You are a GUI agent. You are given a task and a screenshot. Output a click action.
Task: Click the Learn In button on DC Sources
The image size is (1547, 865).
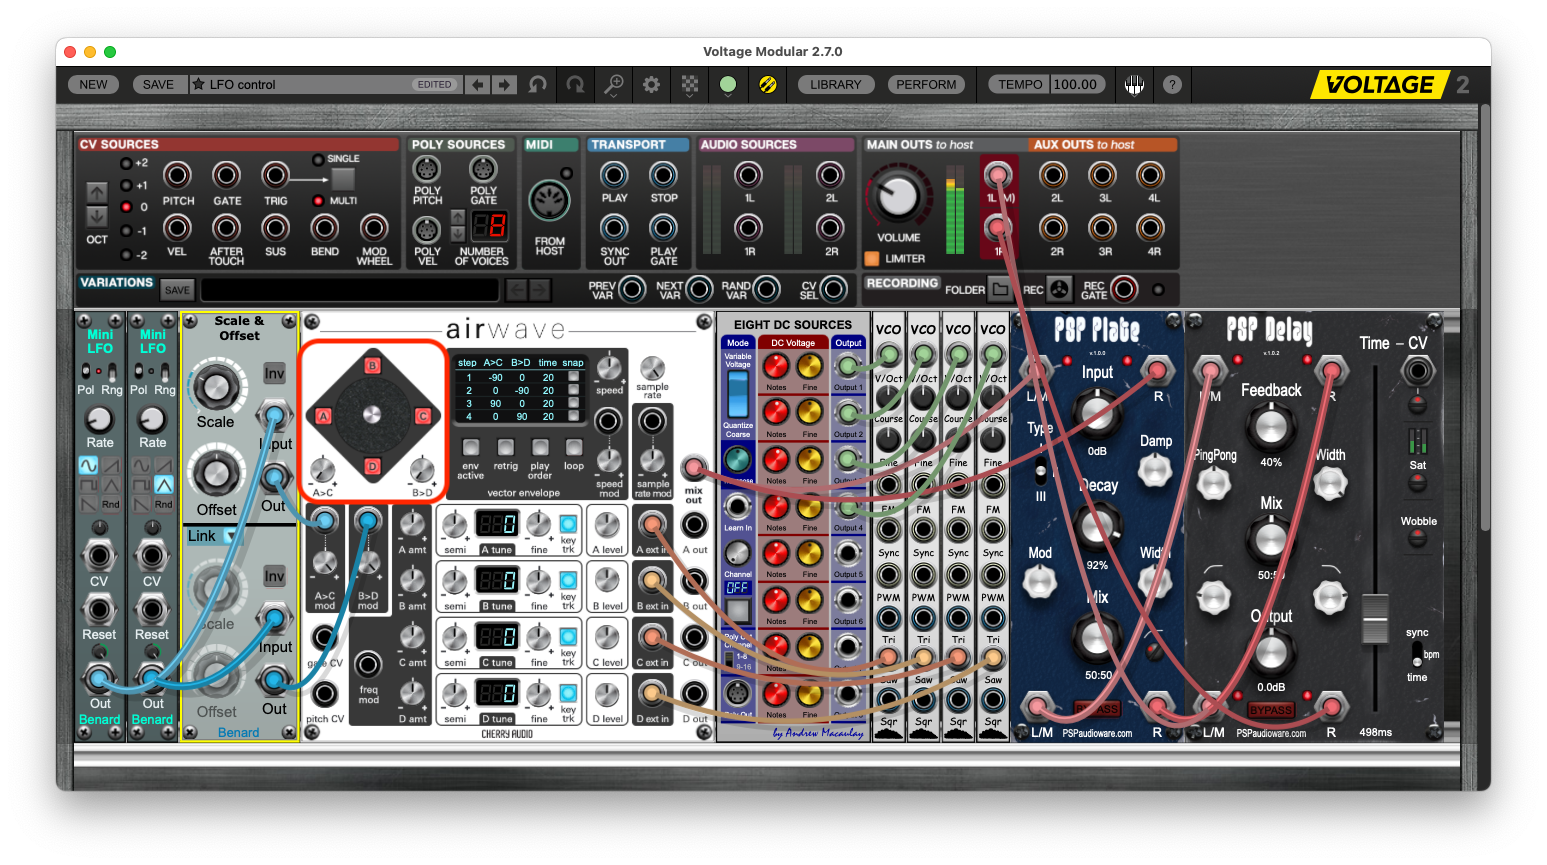click(x=737, y=506)
